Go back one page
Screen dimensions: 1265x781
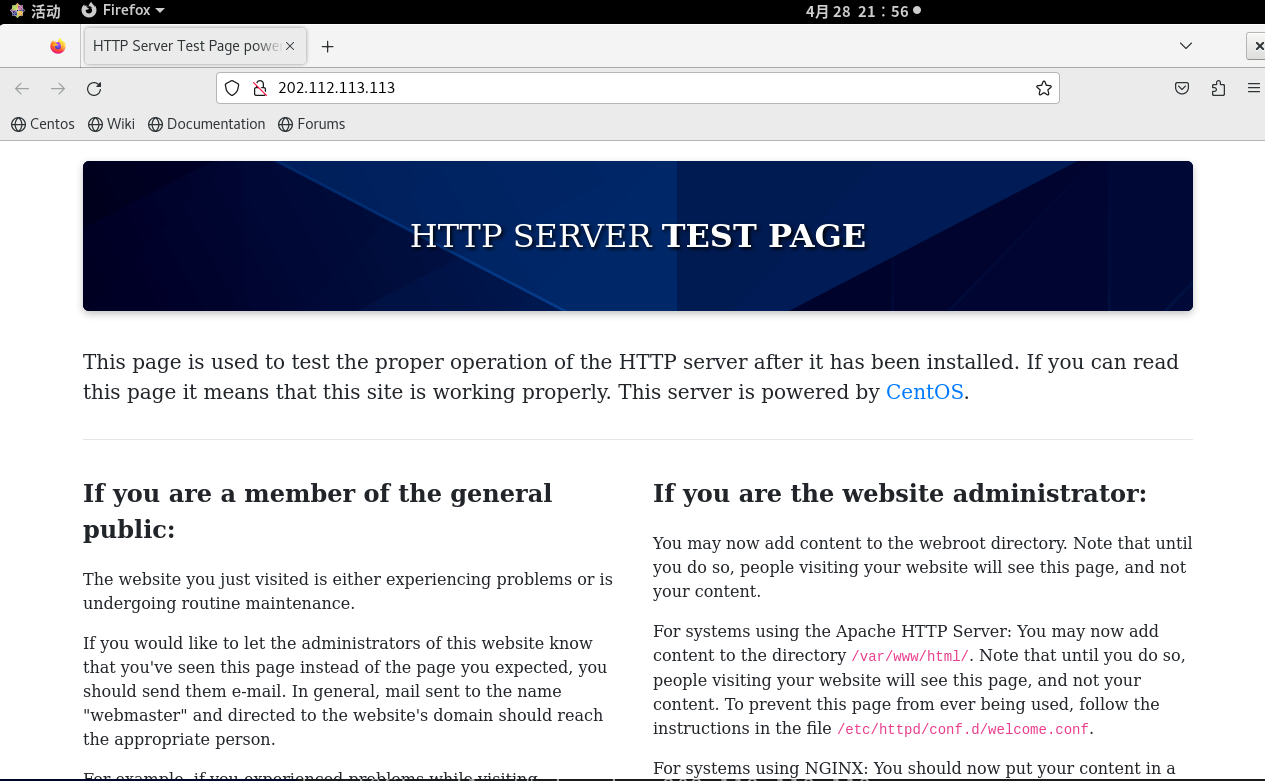click(22, 88)
